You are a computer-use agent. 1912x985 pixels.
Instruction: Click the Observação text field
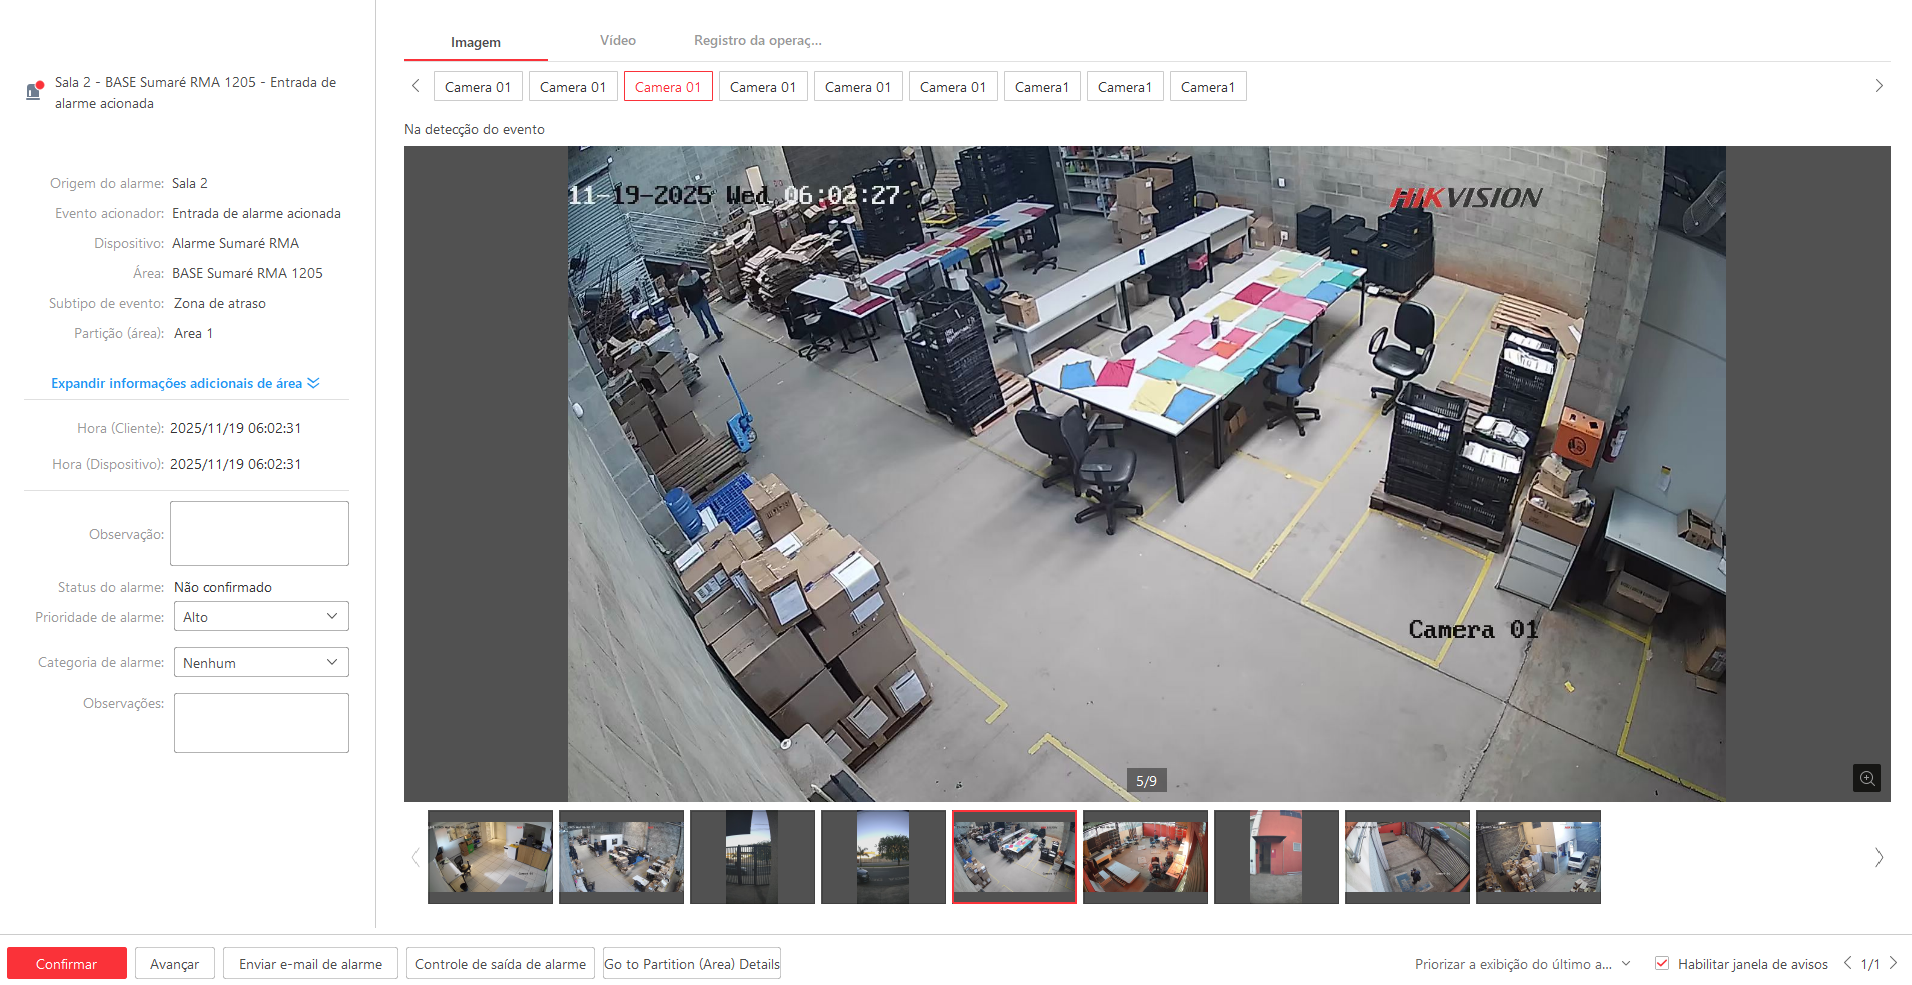pos(259,533)
